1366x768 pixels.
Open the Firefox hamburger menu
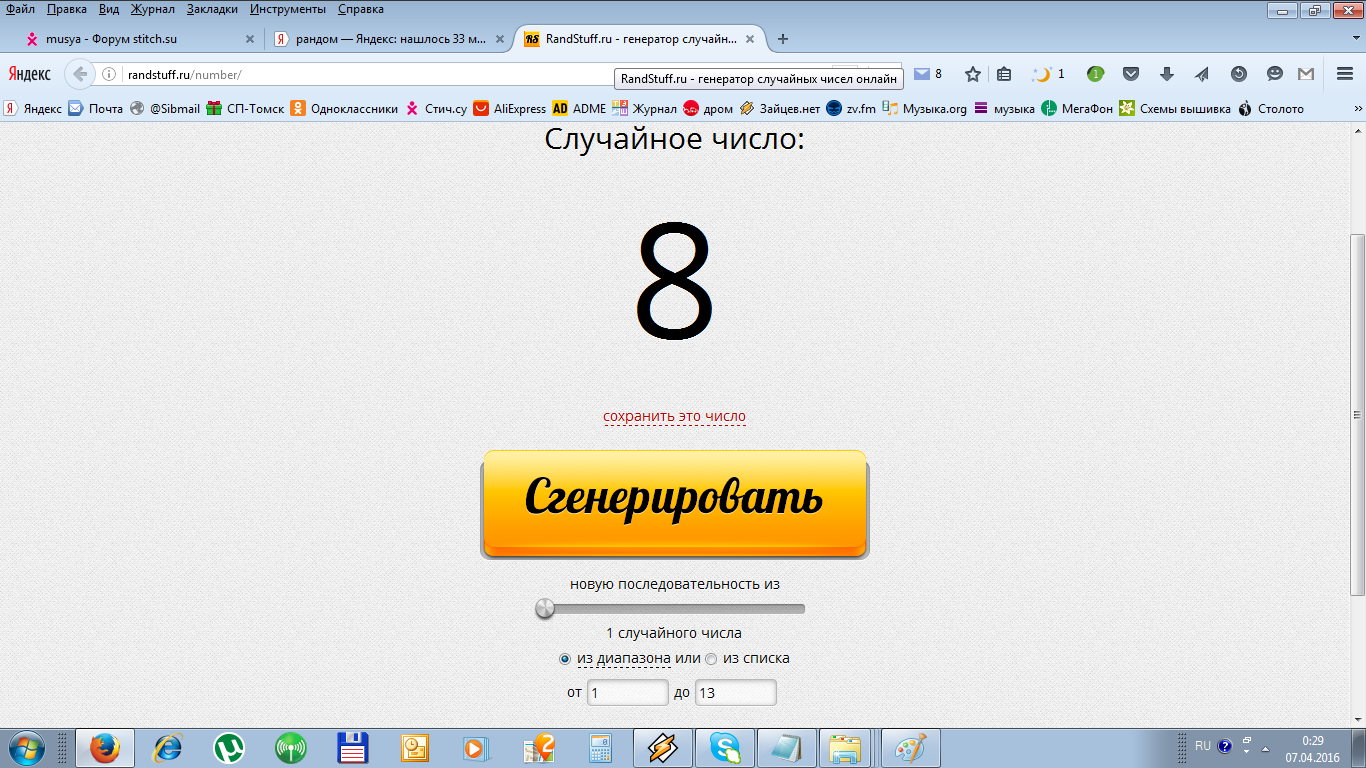pos(1344,74)
